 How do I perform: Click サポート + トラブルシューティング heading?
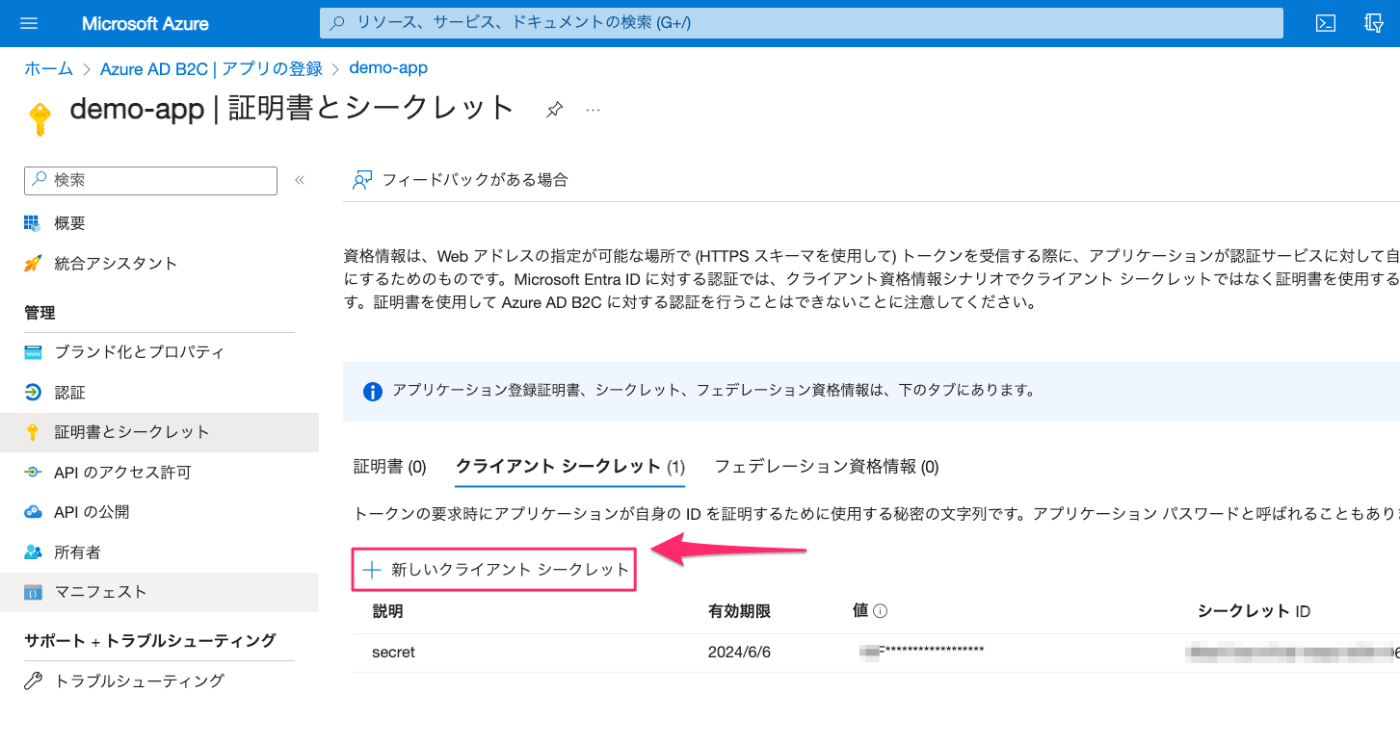150,640
